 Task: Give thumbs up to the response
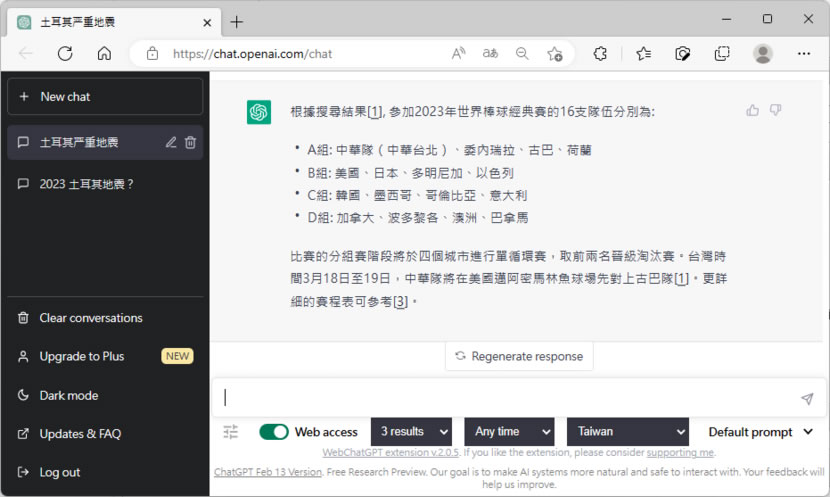pos(752,110)
